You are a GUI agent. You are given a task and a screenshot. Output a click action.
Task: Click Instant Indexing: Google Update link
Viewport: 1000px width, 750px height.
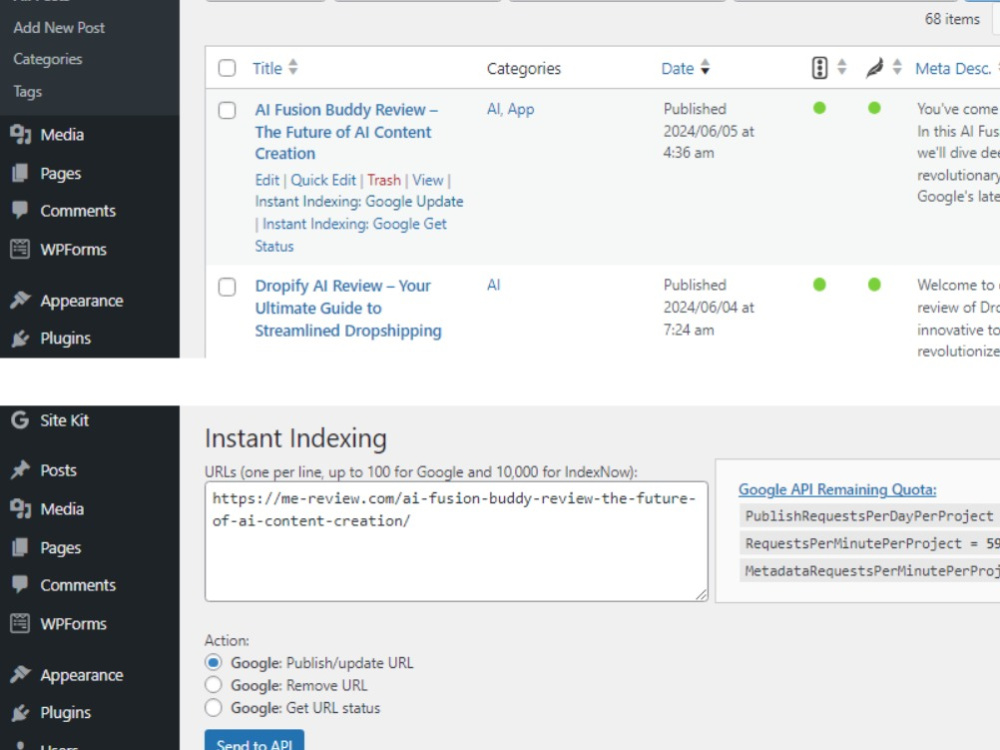point(359,202)
